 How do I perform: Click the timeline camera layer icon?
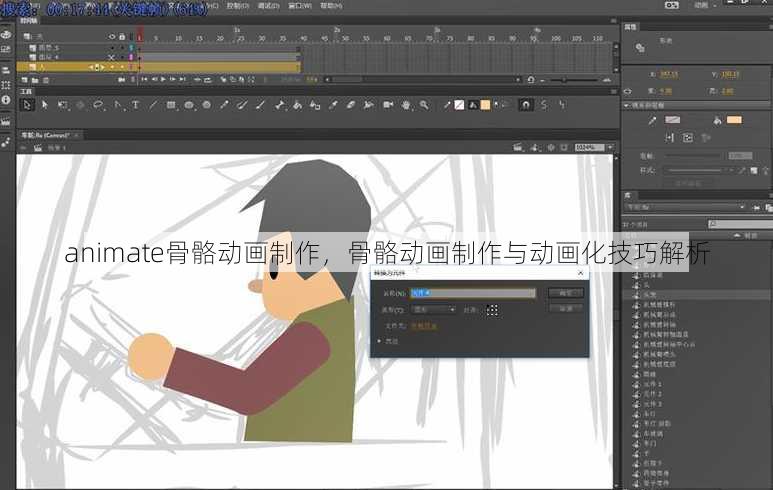[x=121, y=79]
